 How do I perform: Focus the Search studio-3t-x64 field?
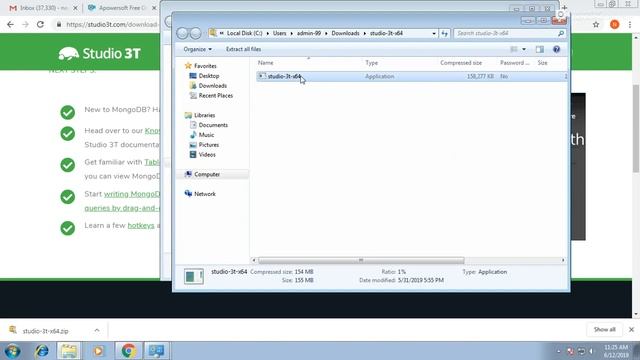506,33
